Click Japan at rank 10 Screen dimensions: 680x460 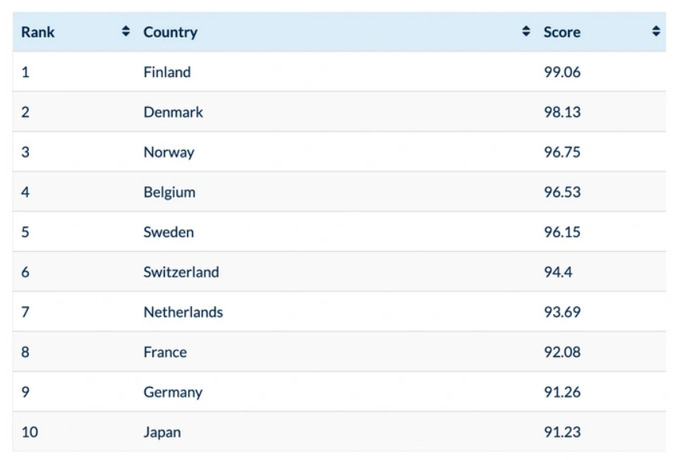[x=162, y=432]
